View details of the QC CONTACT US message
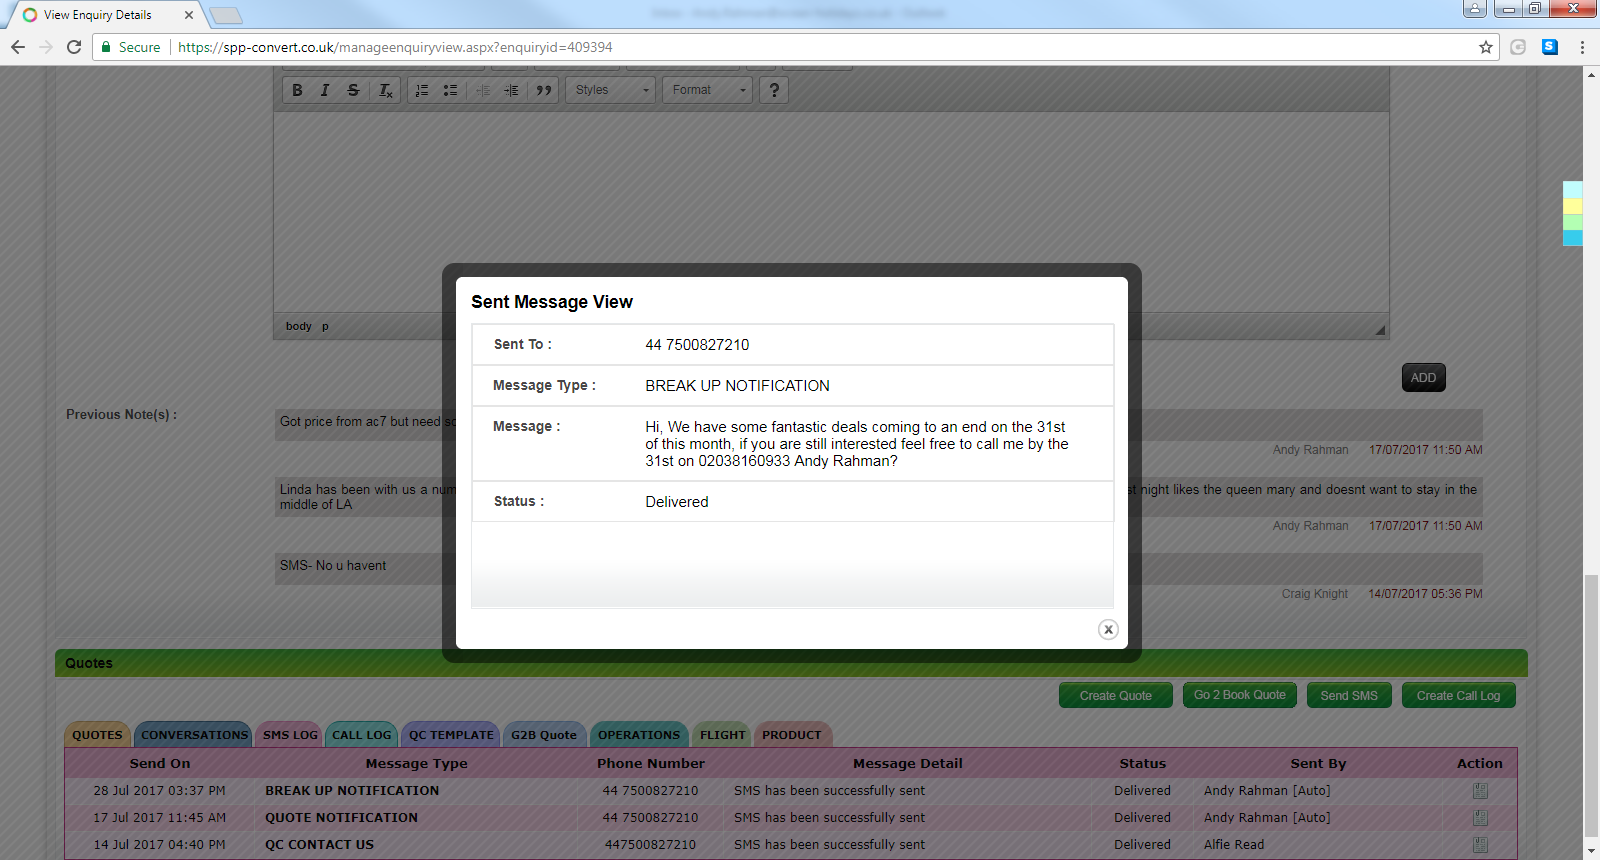This screenshot has height=860, width=1600. pyautogui.click(x=1480, y=845)
